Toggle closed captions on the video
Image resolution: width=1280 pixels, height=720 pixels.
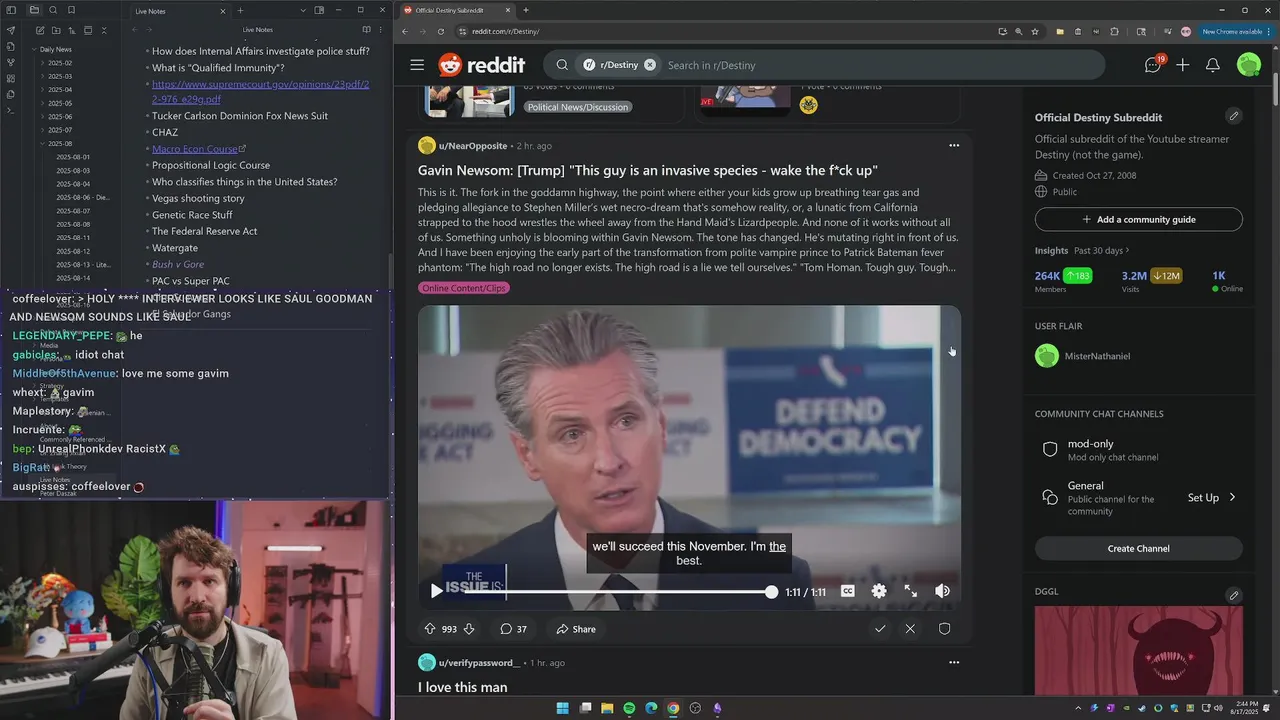[x=847, y=591]
